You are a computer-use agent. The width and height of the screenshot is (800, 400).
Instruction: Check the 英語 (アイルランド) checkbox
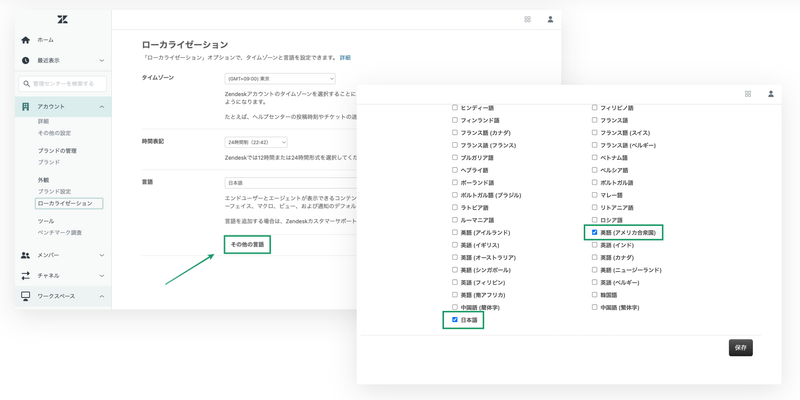pyautogui.click(x=455, y=233)
